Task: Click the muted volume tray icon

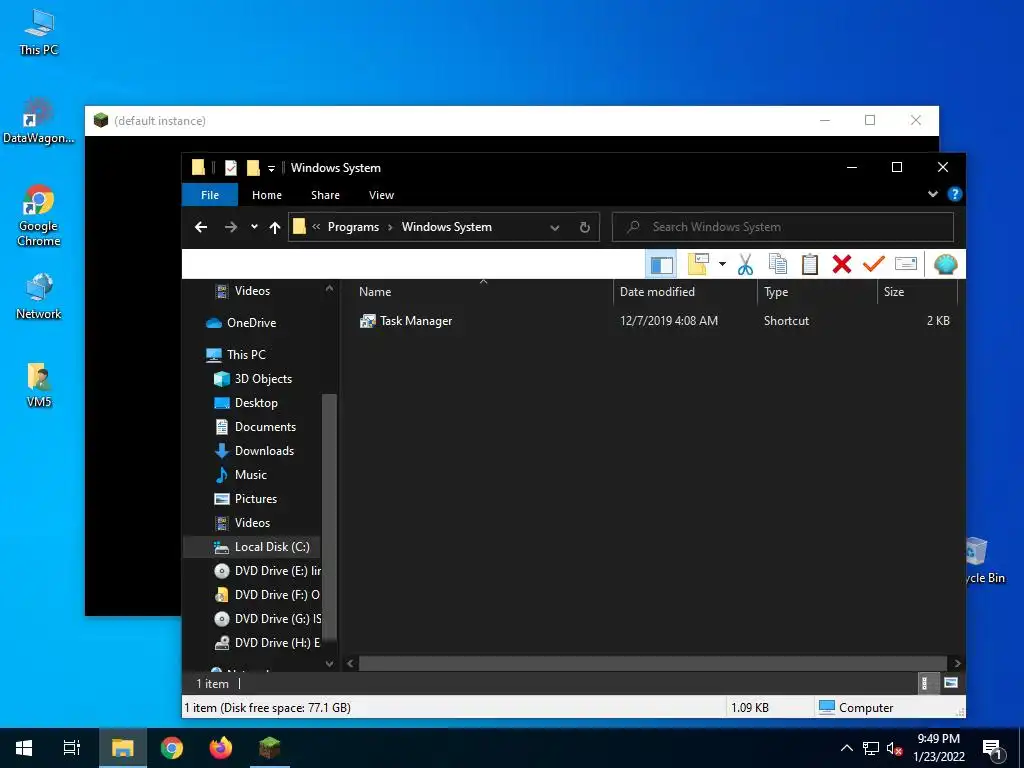Action: (x=894, y=749)
